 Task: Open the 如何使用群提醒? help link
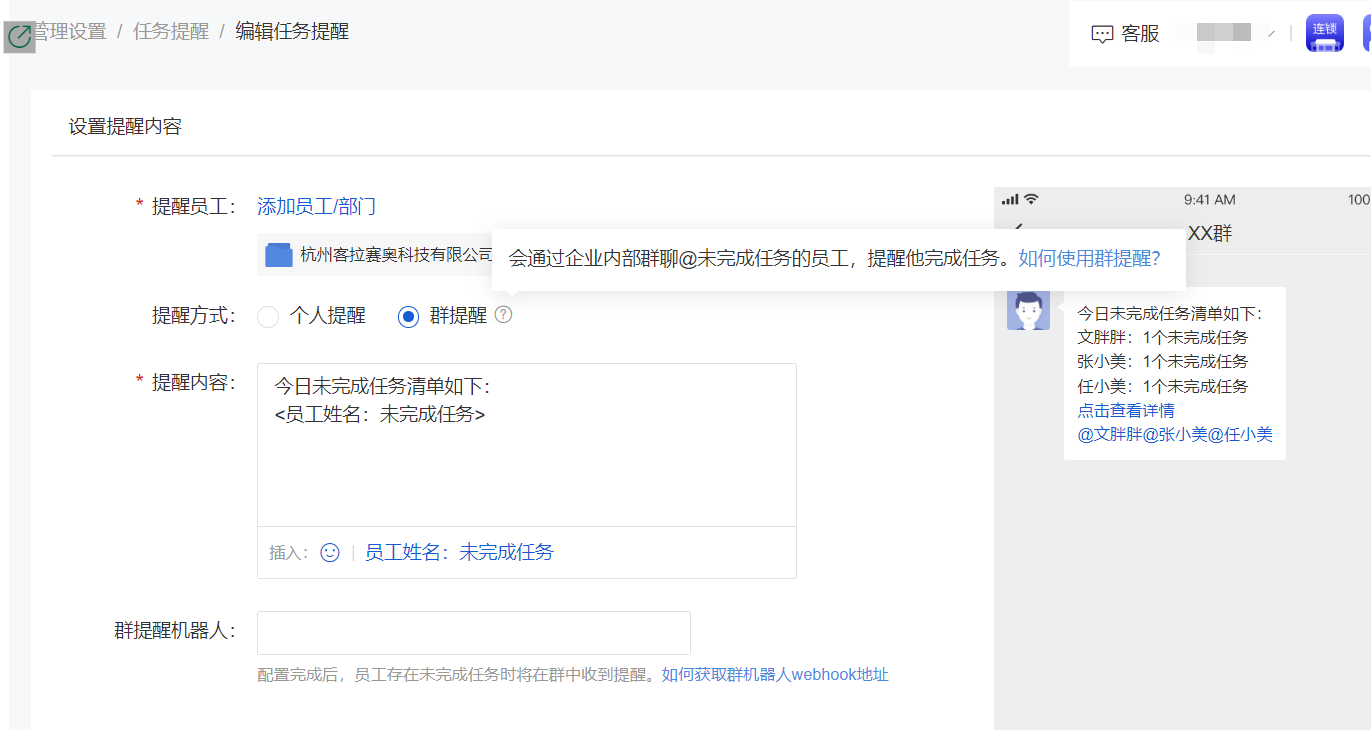[1089, 259]
